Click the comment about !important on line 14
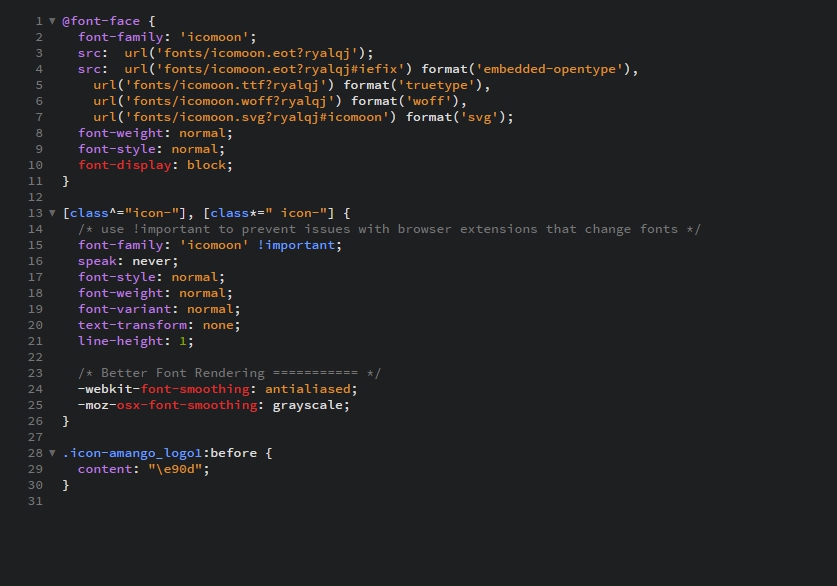The image size is (837, 586). tap(389, 229)
